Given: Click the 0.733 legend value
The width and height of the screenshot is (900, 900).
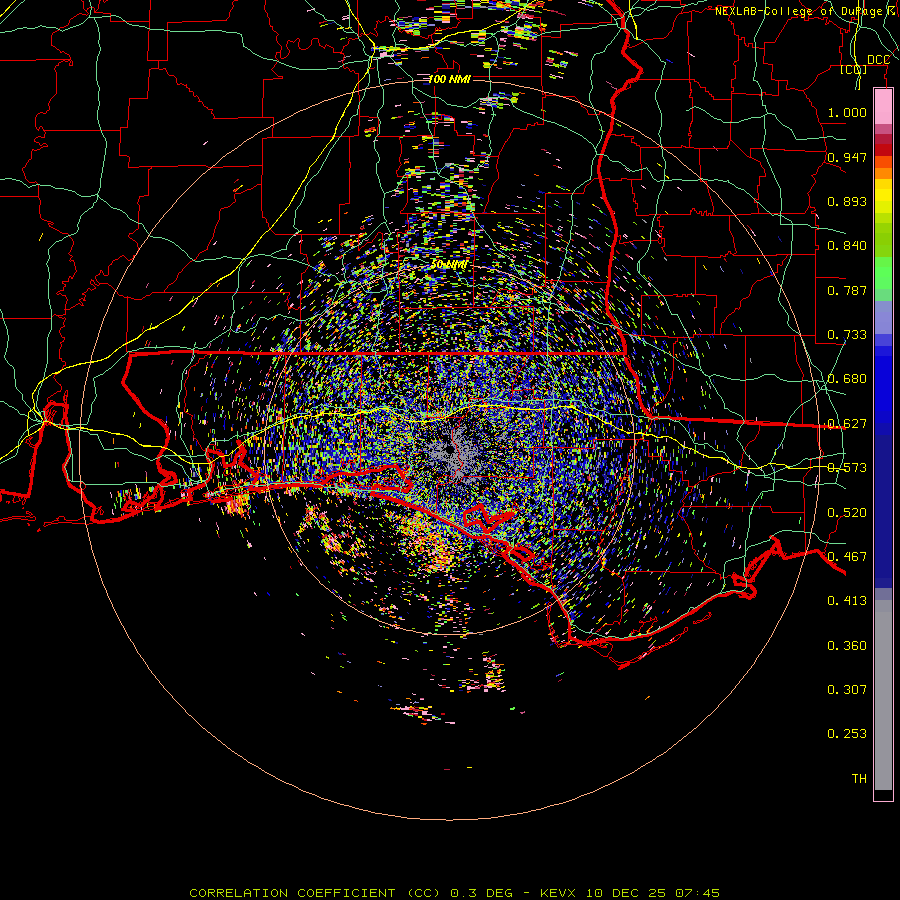Looking at the screenshot, I should (847, 335).
